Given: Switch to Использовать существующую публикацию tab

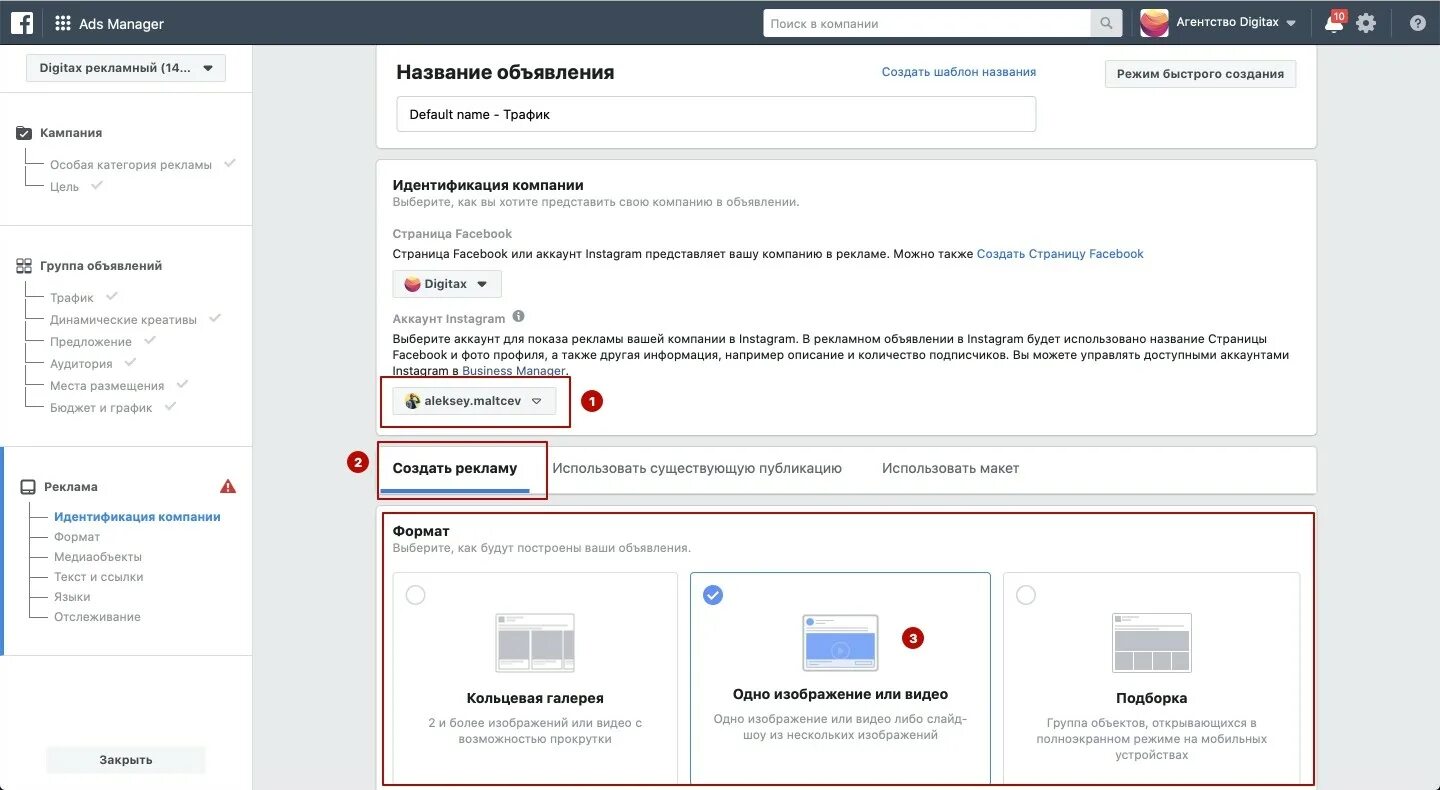Looking at the screenshot, I should (x=697, y=468).
